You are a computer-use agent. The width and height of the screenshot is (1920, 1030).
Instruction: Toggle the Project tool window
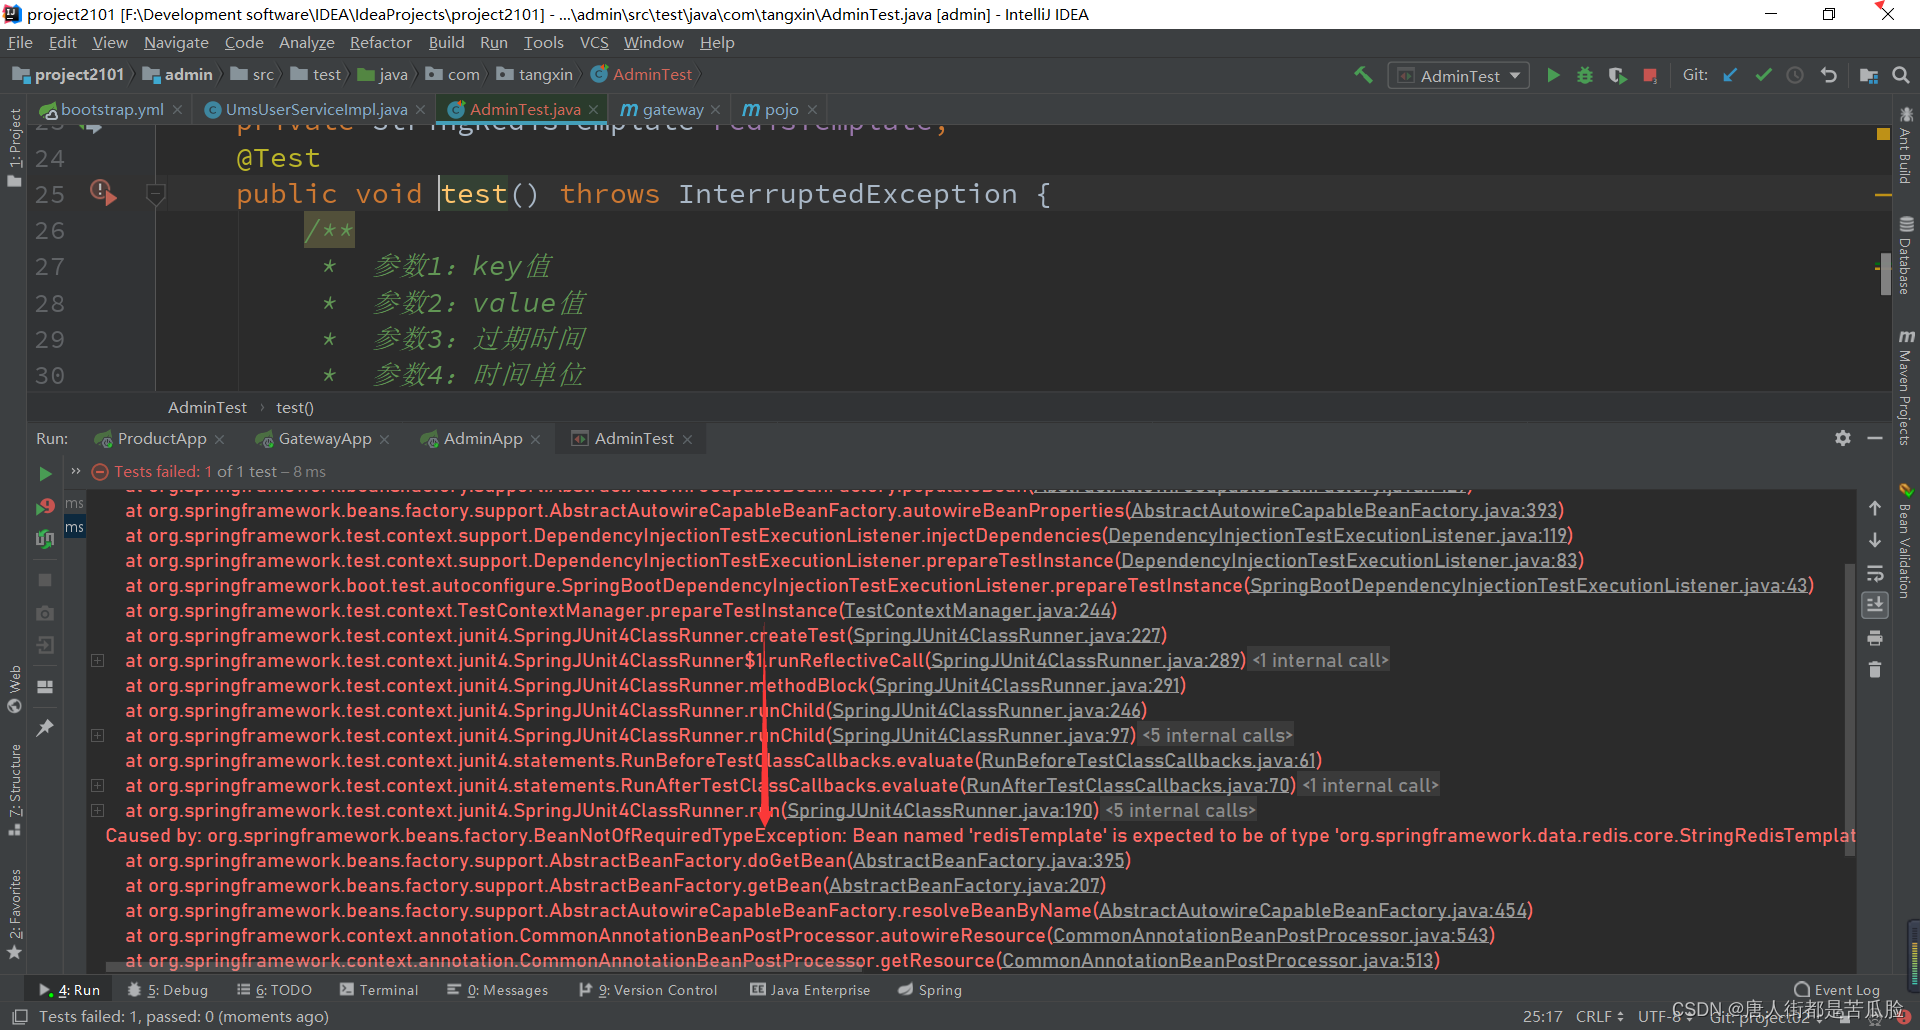coord(14,148)
